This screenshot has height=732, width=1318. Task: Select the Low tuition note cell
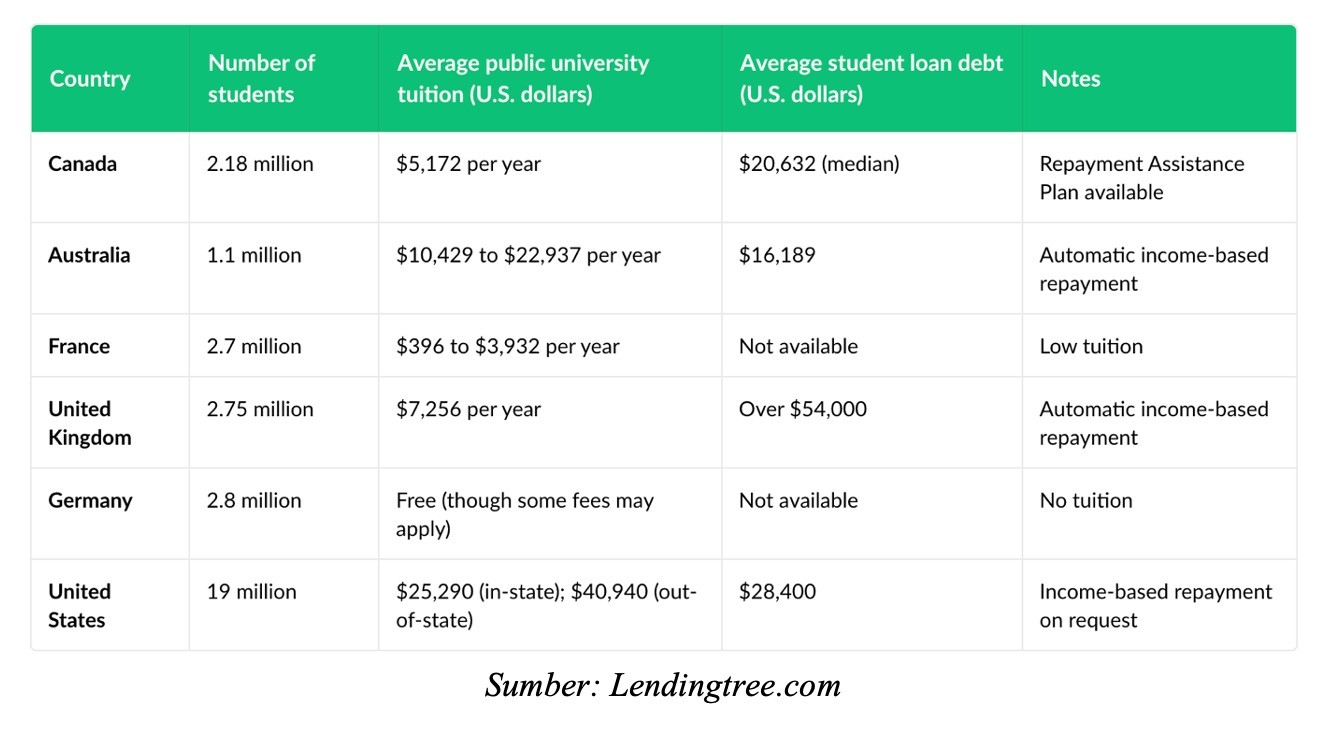click(x=1091, y=346)
